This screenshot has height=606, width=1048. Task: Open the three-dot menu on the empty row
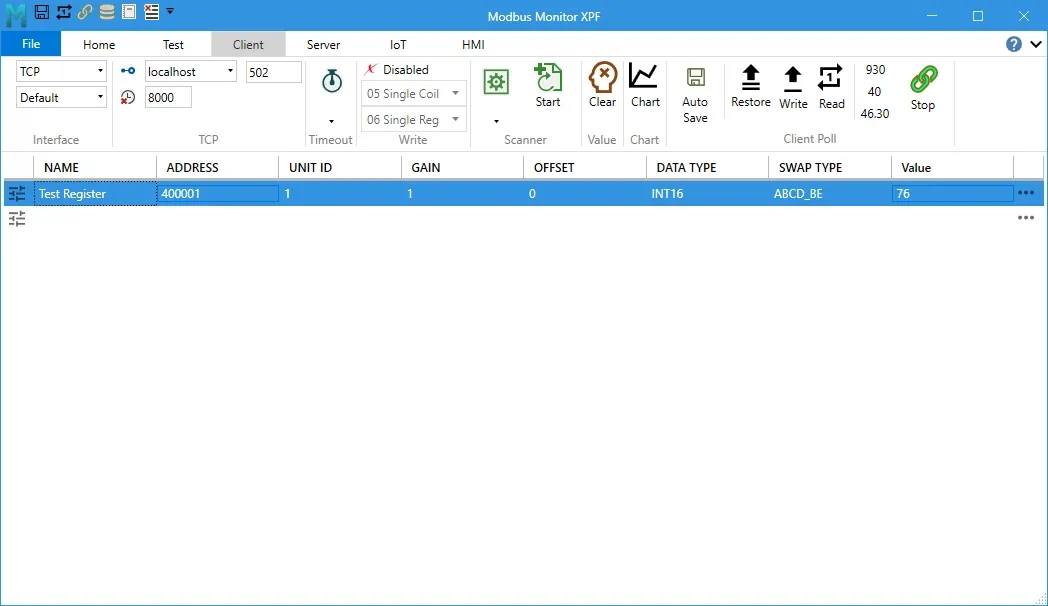point(1025,218)
